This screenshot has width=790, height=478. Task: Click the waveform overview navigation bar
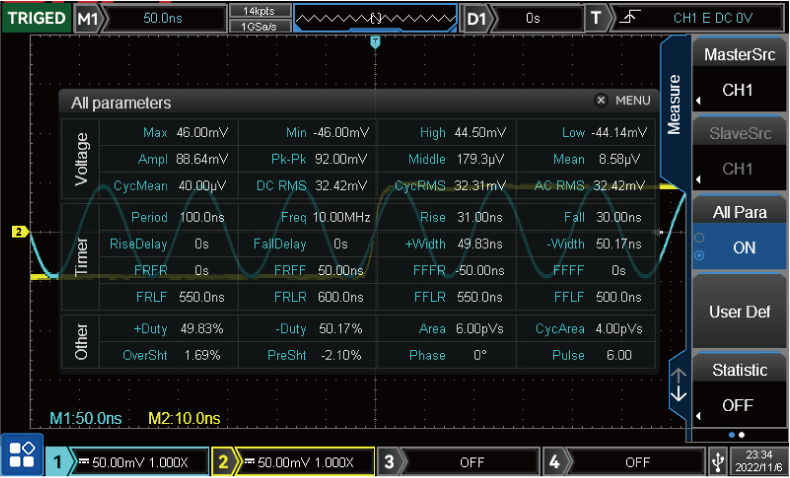click(x=375, y=18)
